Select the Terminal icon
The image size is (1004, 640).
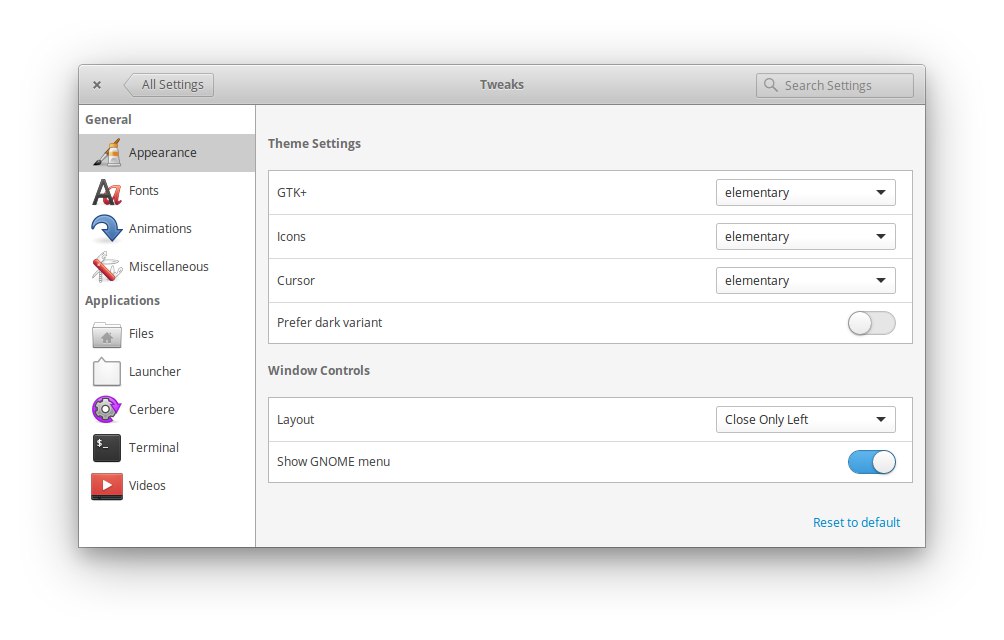(107, 447)
